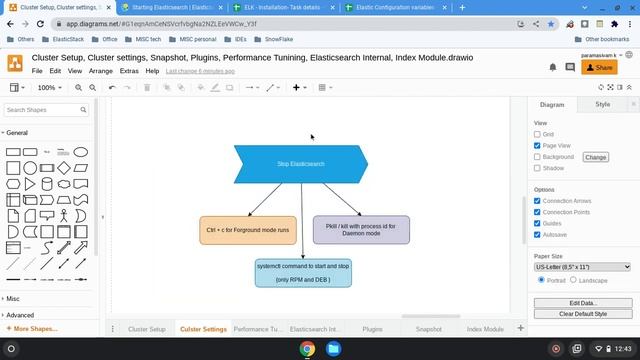The width and height of the screenshot is (640, 360).
Task: Open the Extras menu
Action: [x=129, y=71]
